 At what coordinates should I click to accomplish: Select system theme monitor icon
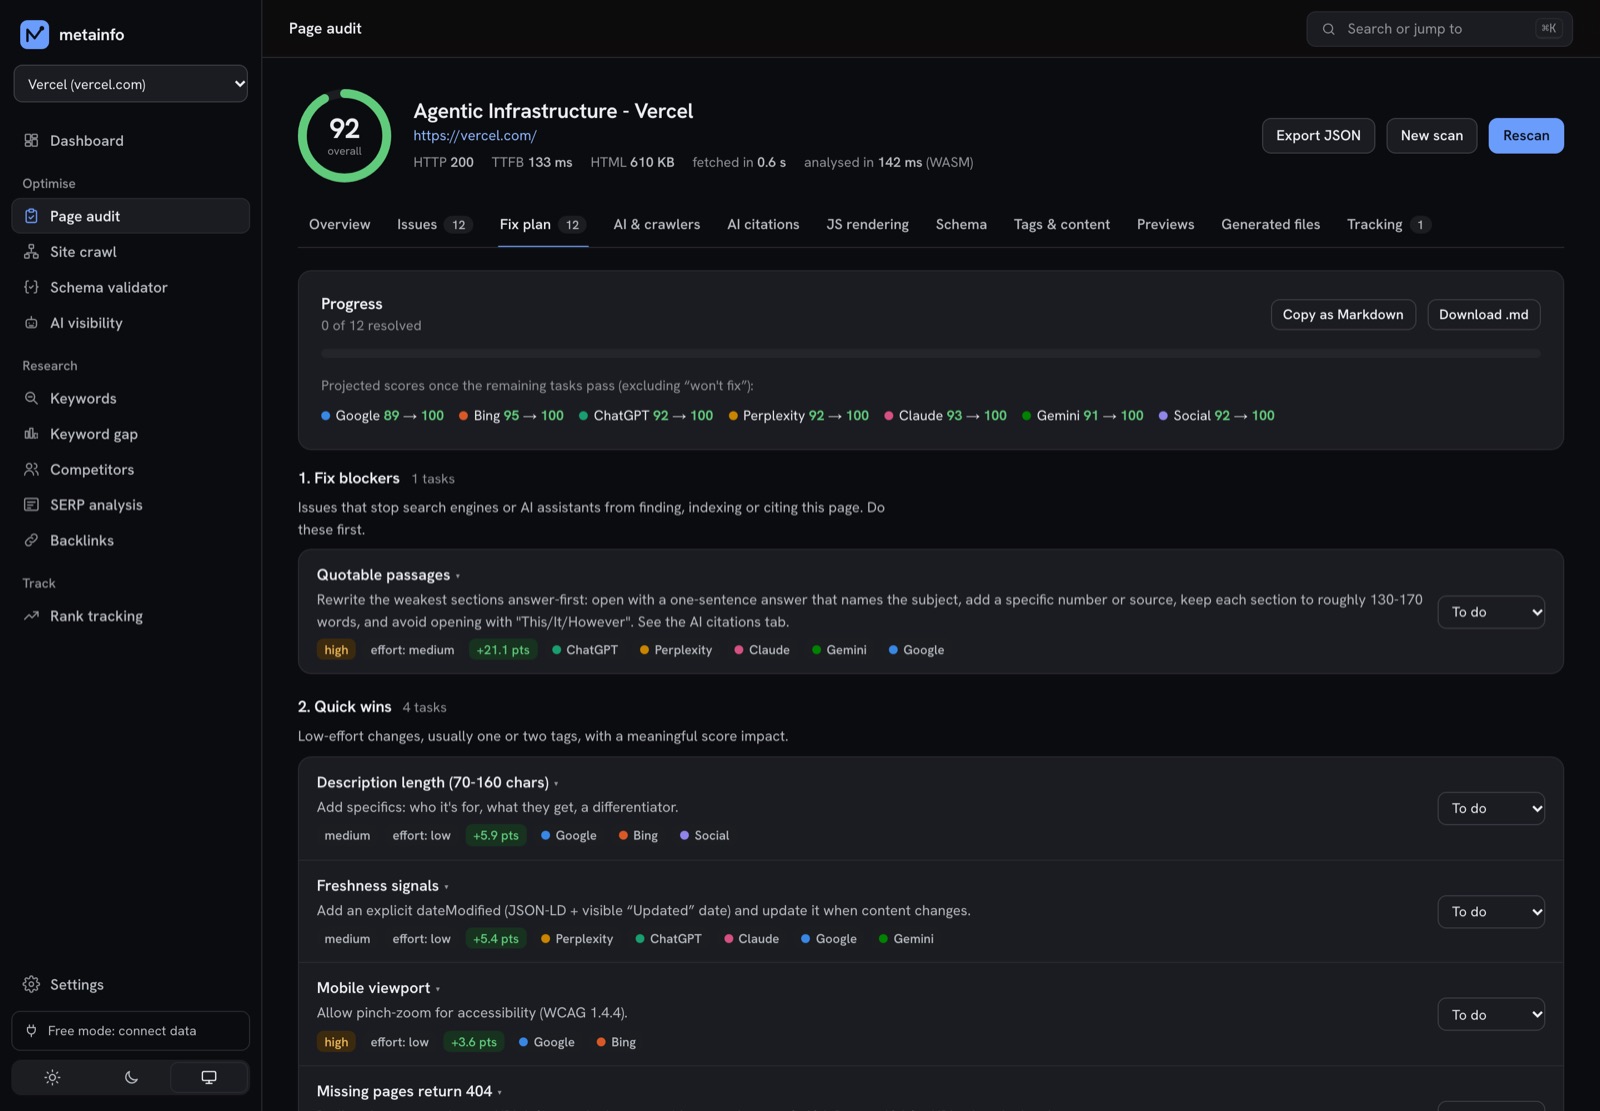point(209,1077)
